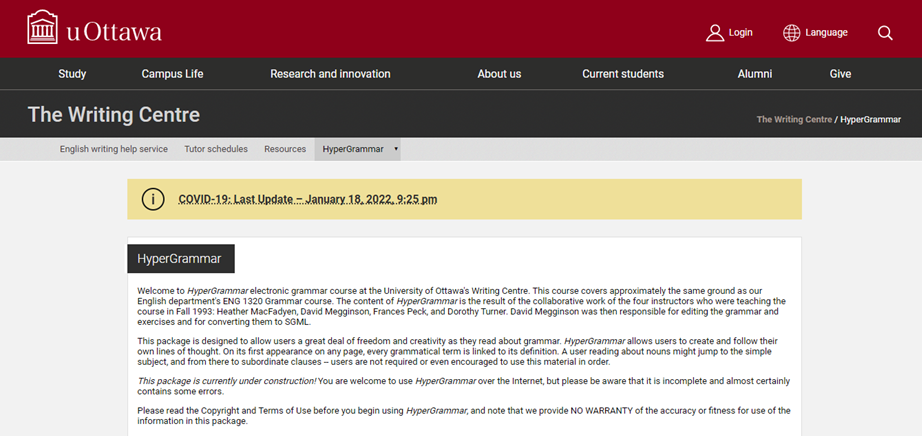Click the uOttawa building logo icon
Image resolution: width=922 pixels, height=436 pixels.
coord(42,28)
